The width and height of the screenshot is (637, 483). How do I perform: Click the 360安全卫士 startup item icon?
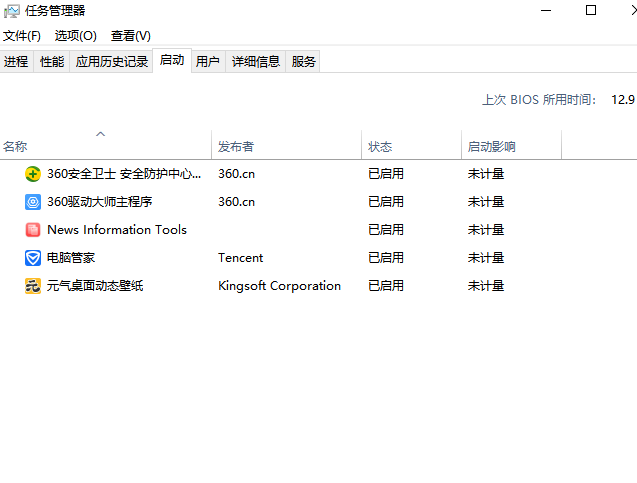point(33,174)
